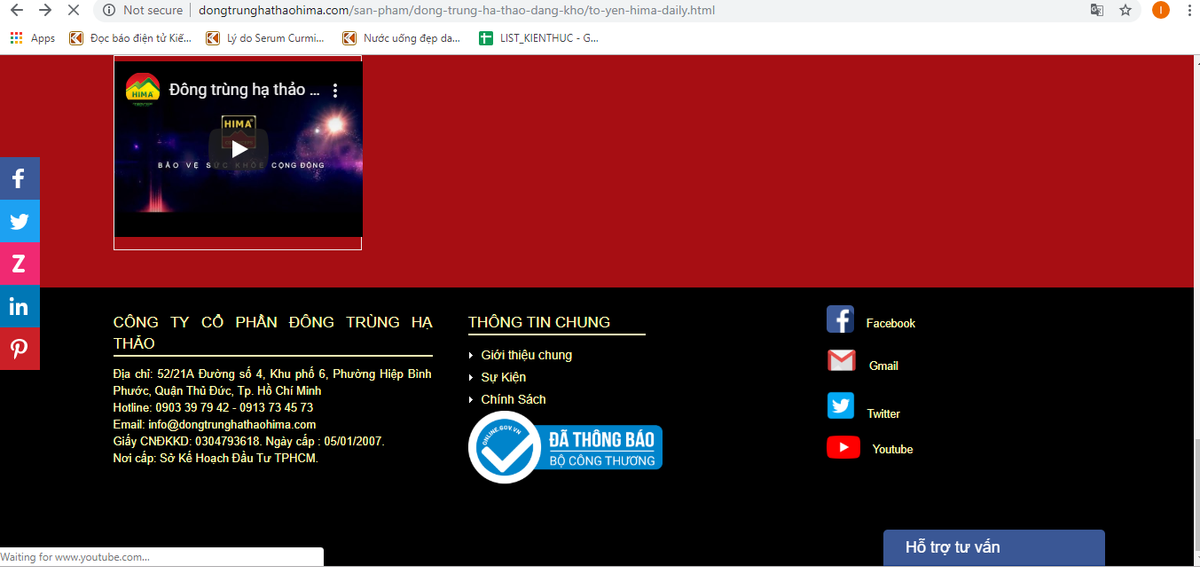Share via the Pinterest sidebar button
1200x567 pixels.
[x=20, y=348]
